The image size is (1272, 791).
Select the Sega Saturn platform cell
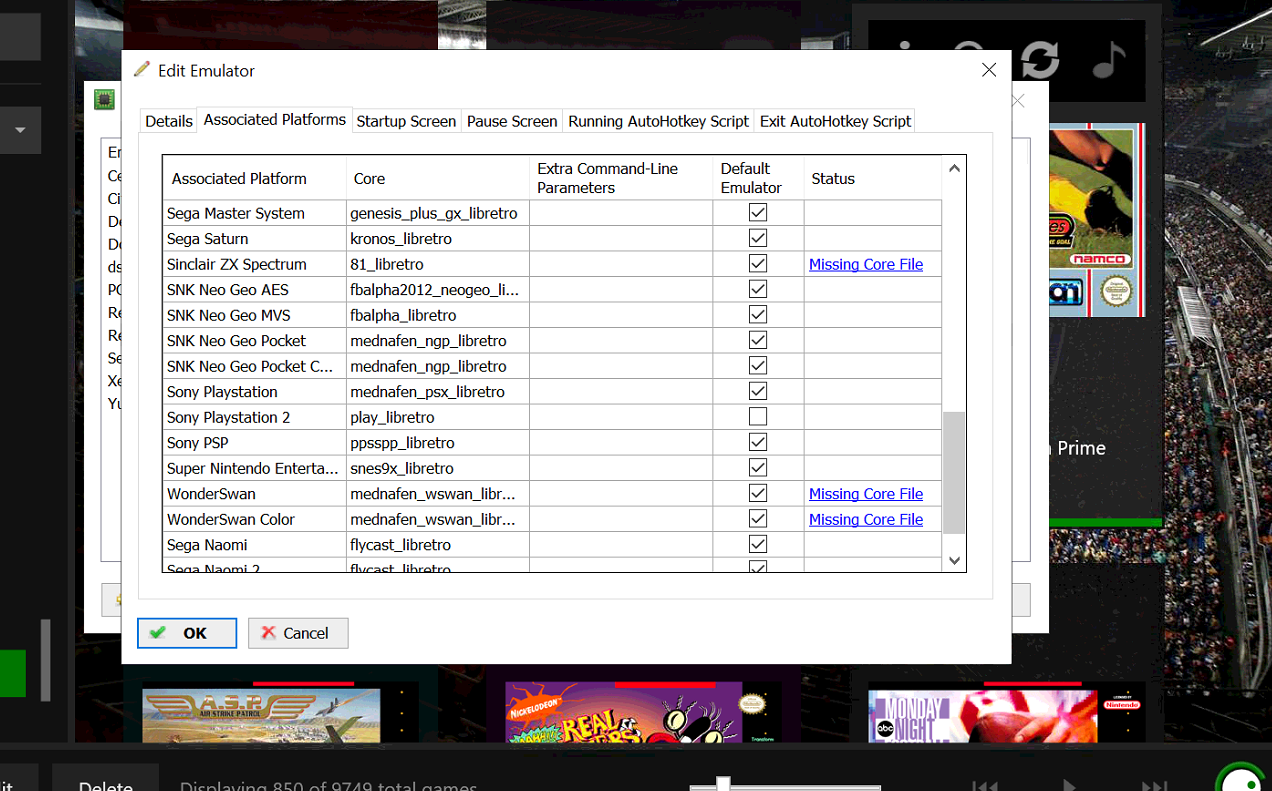[255, 238]
